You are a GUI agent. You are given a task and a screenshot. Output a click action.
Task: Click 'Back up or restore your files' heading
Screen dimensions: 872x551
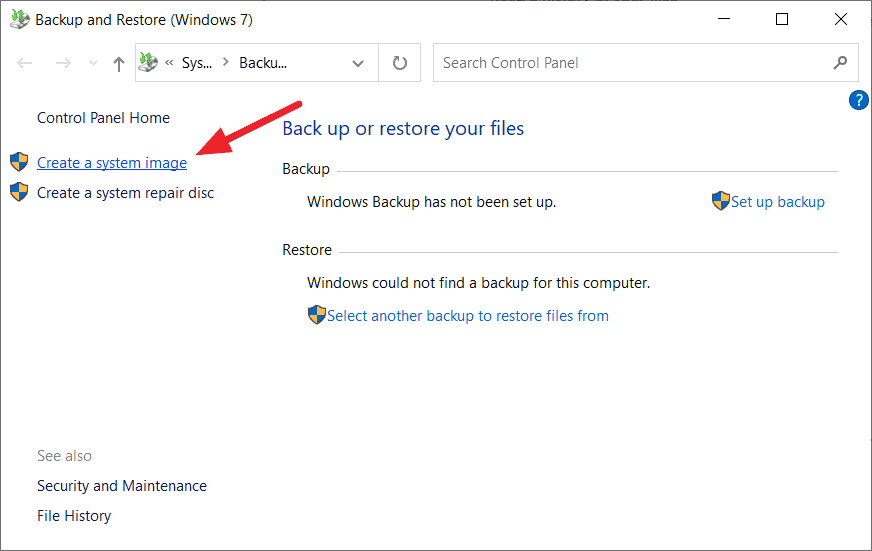(403, 128)
